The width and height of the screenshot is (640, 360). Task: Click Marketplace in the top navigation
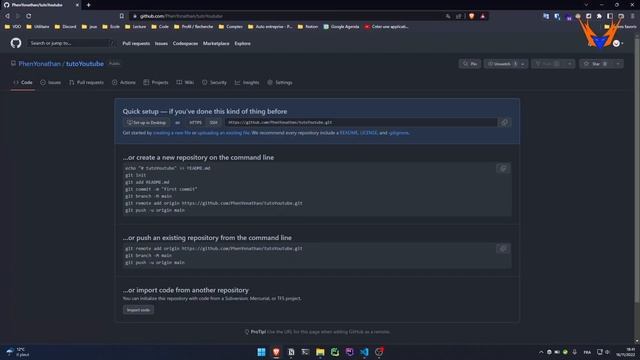(x=216, y=44)
